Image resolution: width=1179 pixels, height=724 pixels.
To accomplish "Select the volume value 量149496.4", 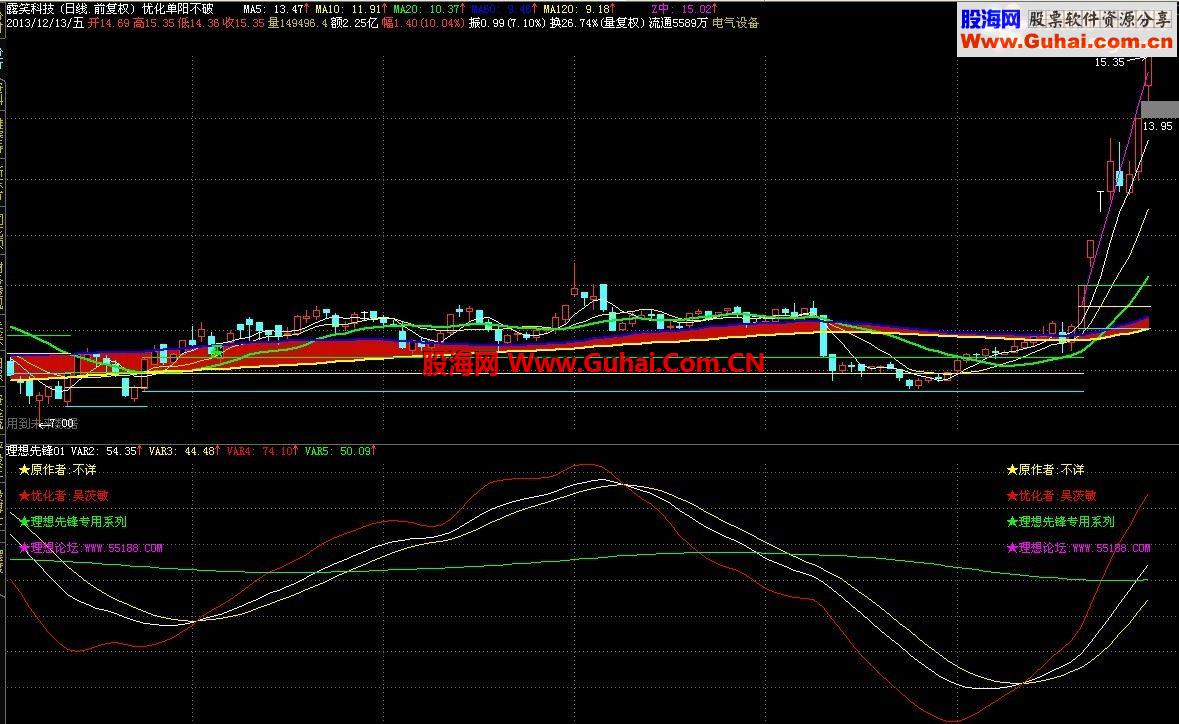I will coord(298,23).
